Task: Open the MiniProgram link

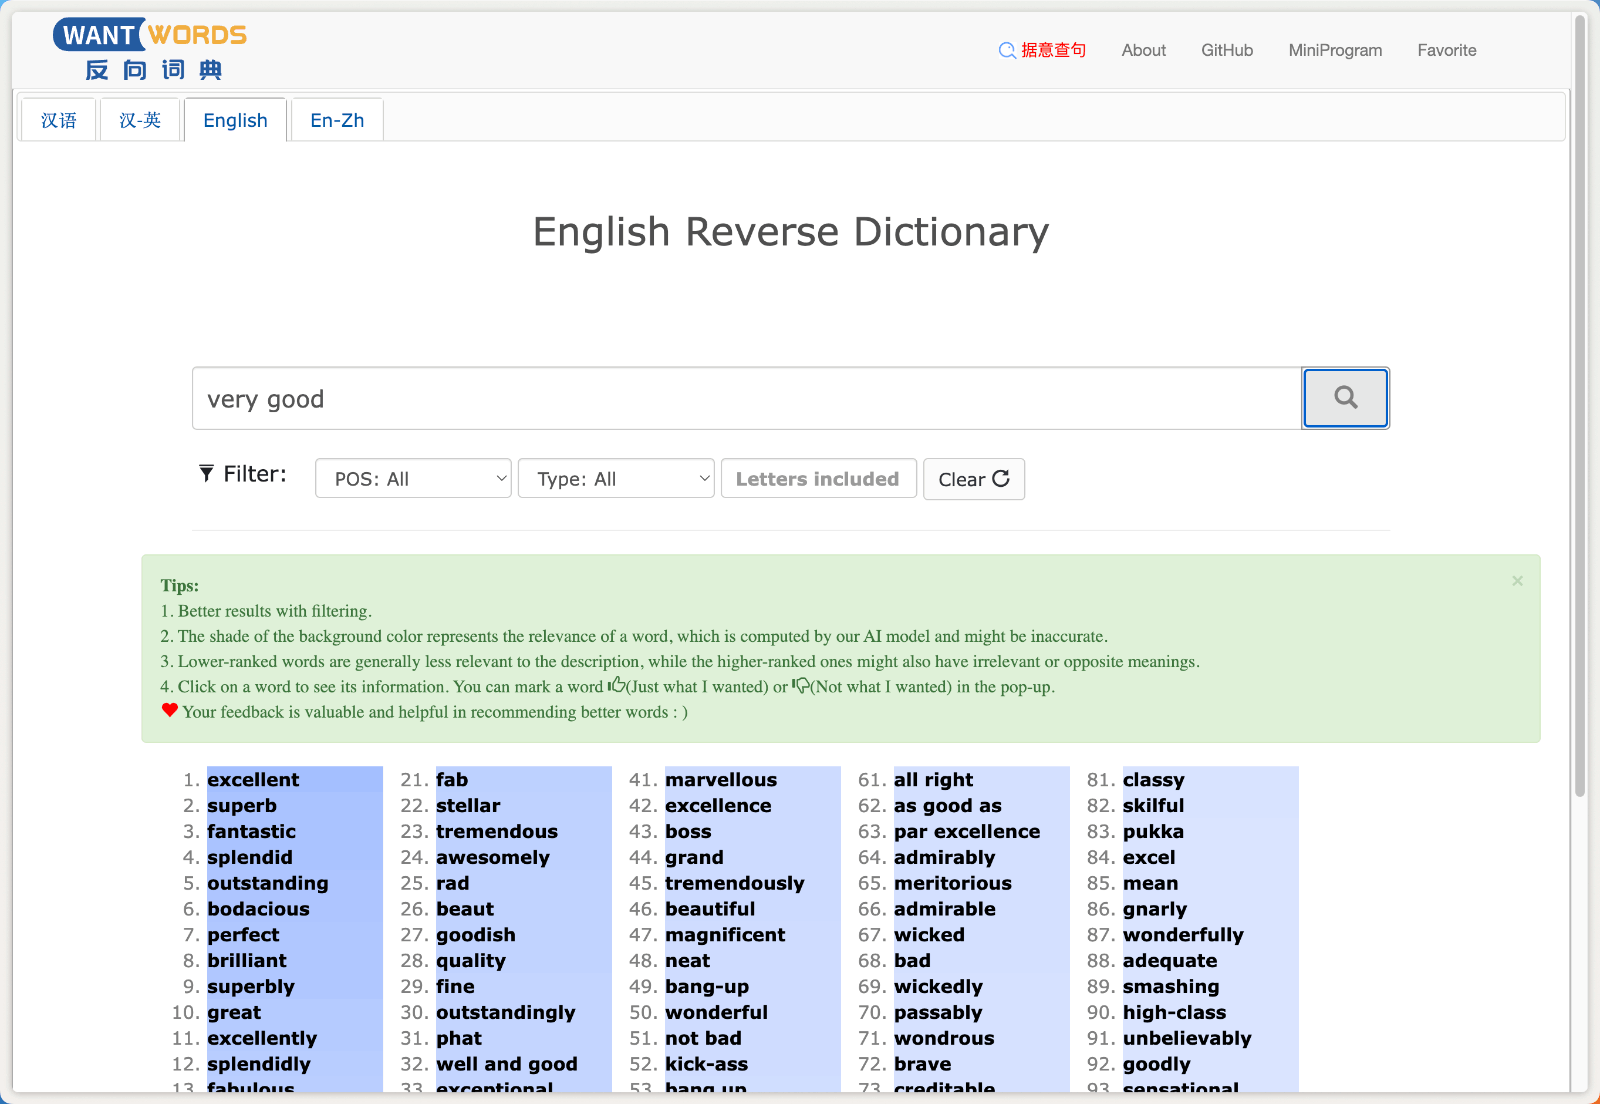Action: point(1335,50)
